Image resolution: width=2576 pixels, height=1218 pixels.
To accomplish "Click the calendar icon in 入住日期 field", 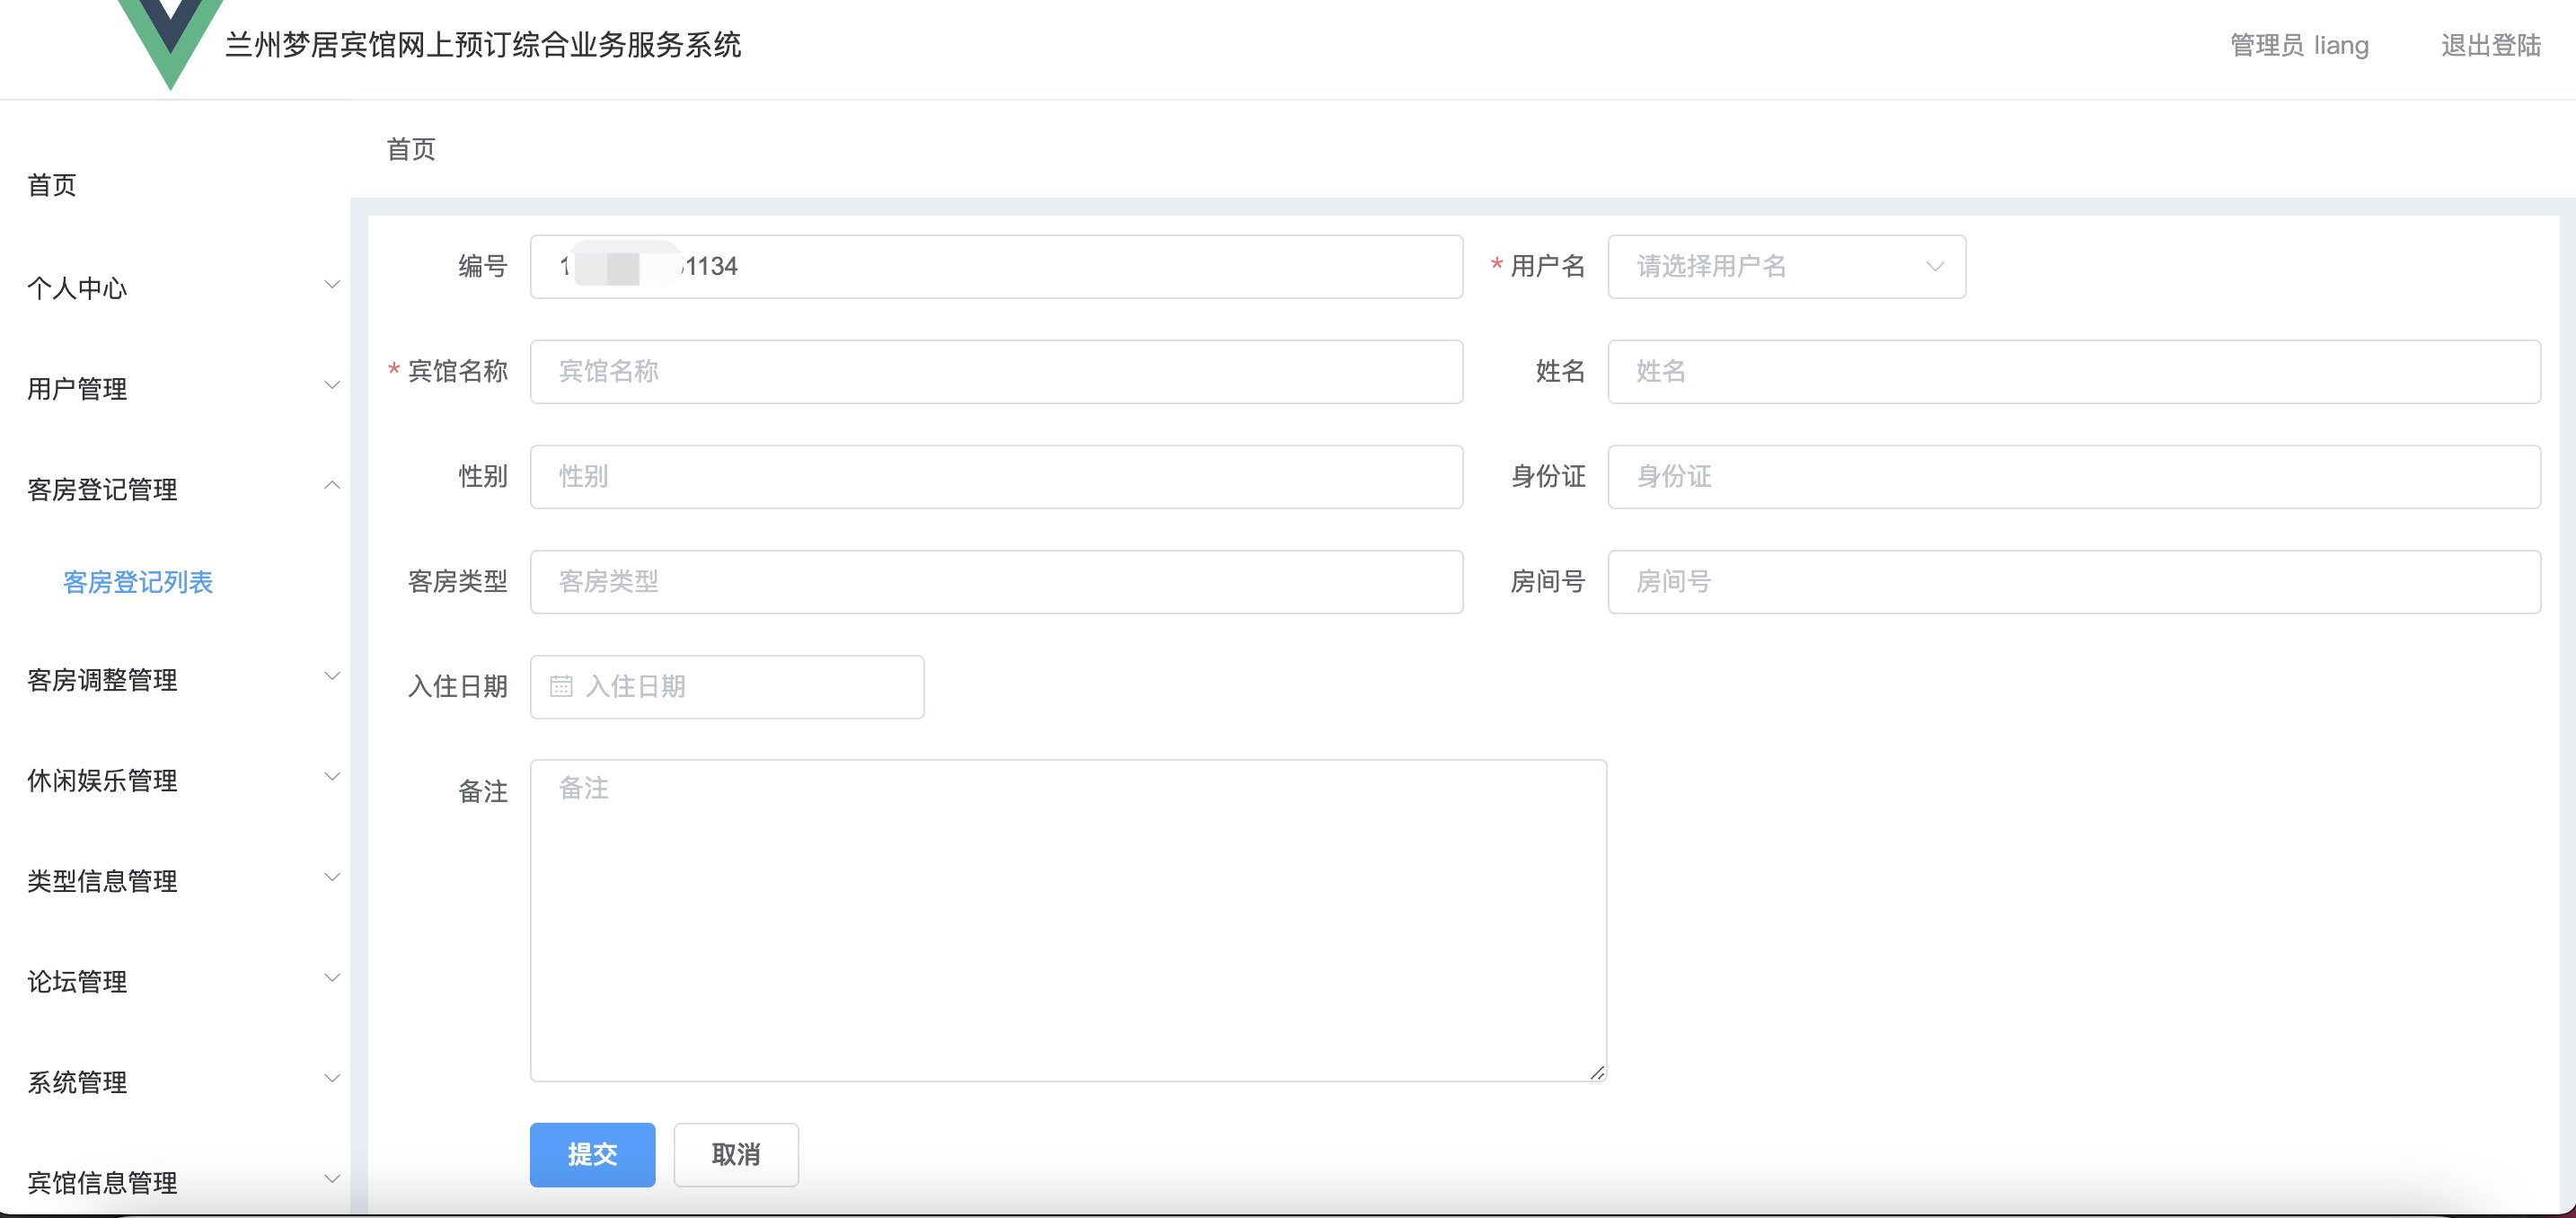I will (561, 686).
